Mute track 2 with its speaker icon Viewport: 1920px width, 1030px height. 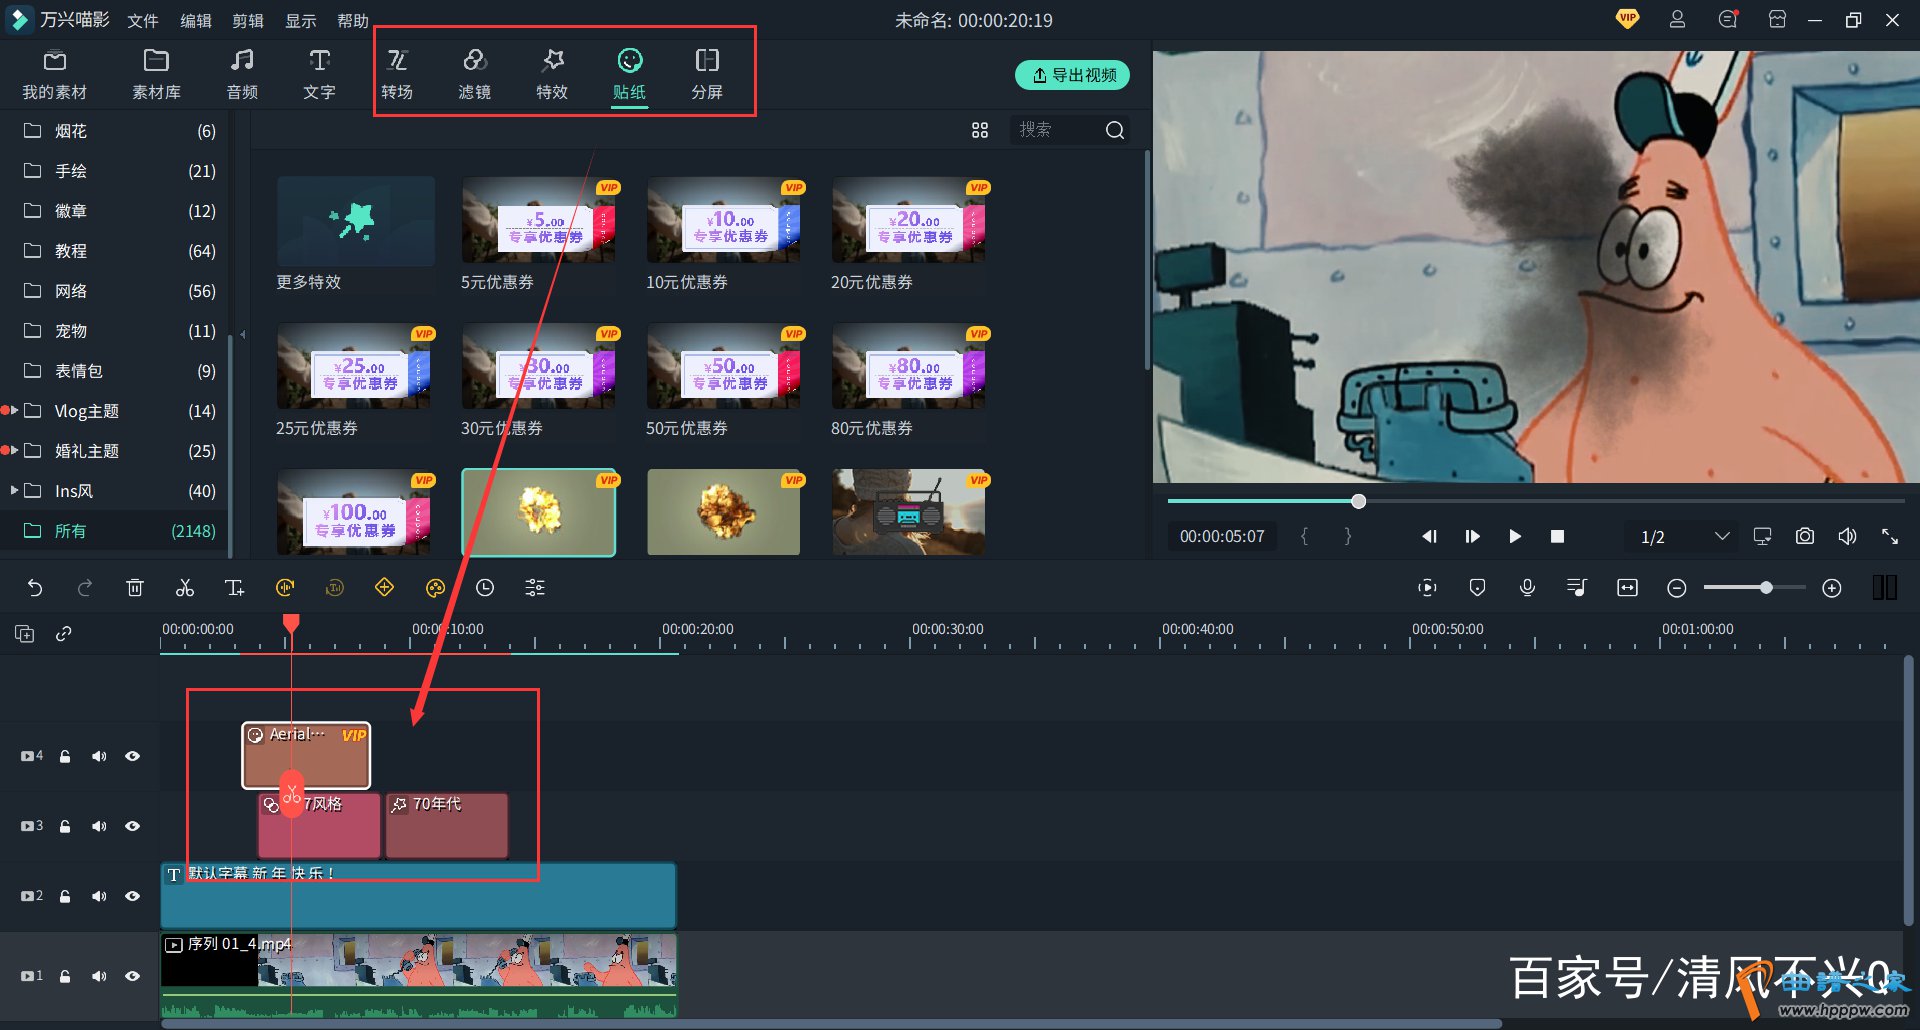(99, 896)
